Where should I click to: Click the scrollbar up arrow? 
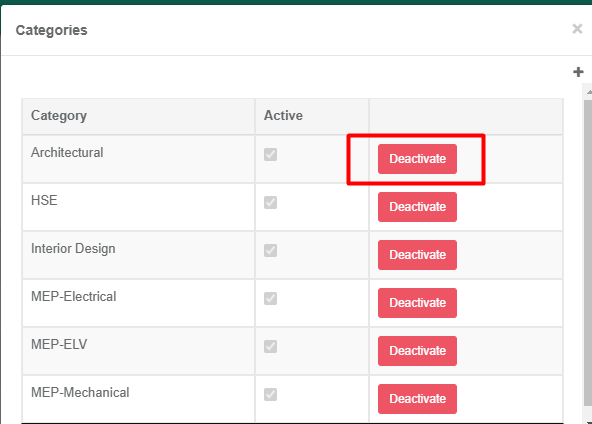click(588, 92)
